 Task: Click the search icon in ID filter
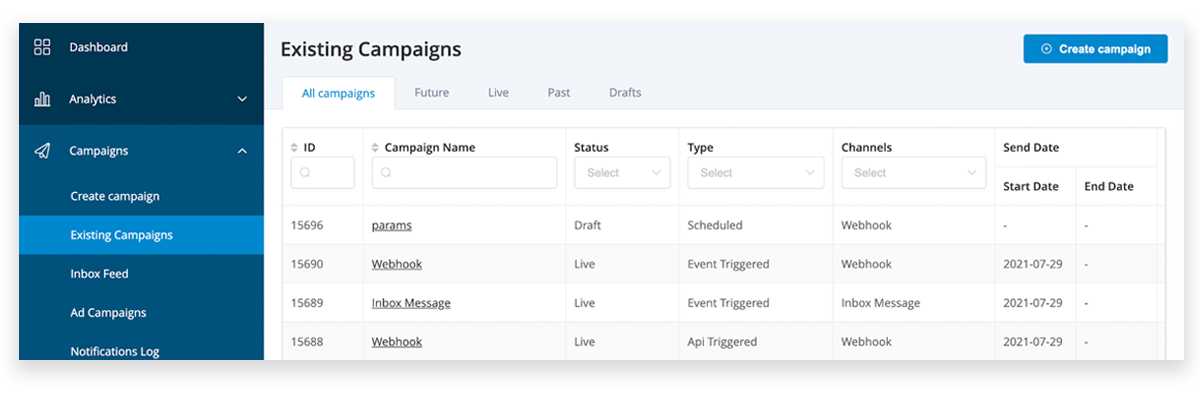(305, 173)
